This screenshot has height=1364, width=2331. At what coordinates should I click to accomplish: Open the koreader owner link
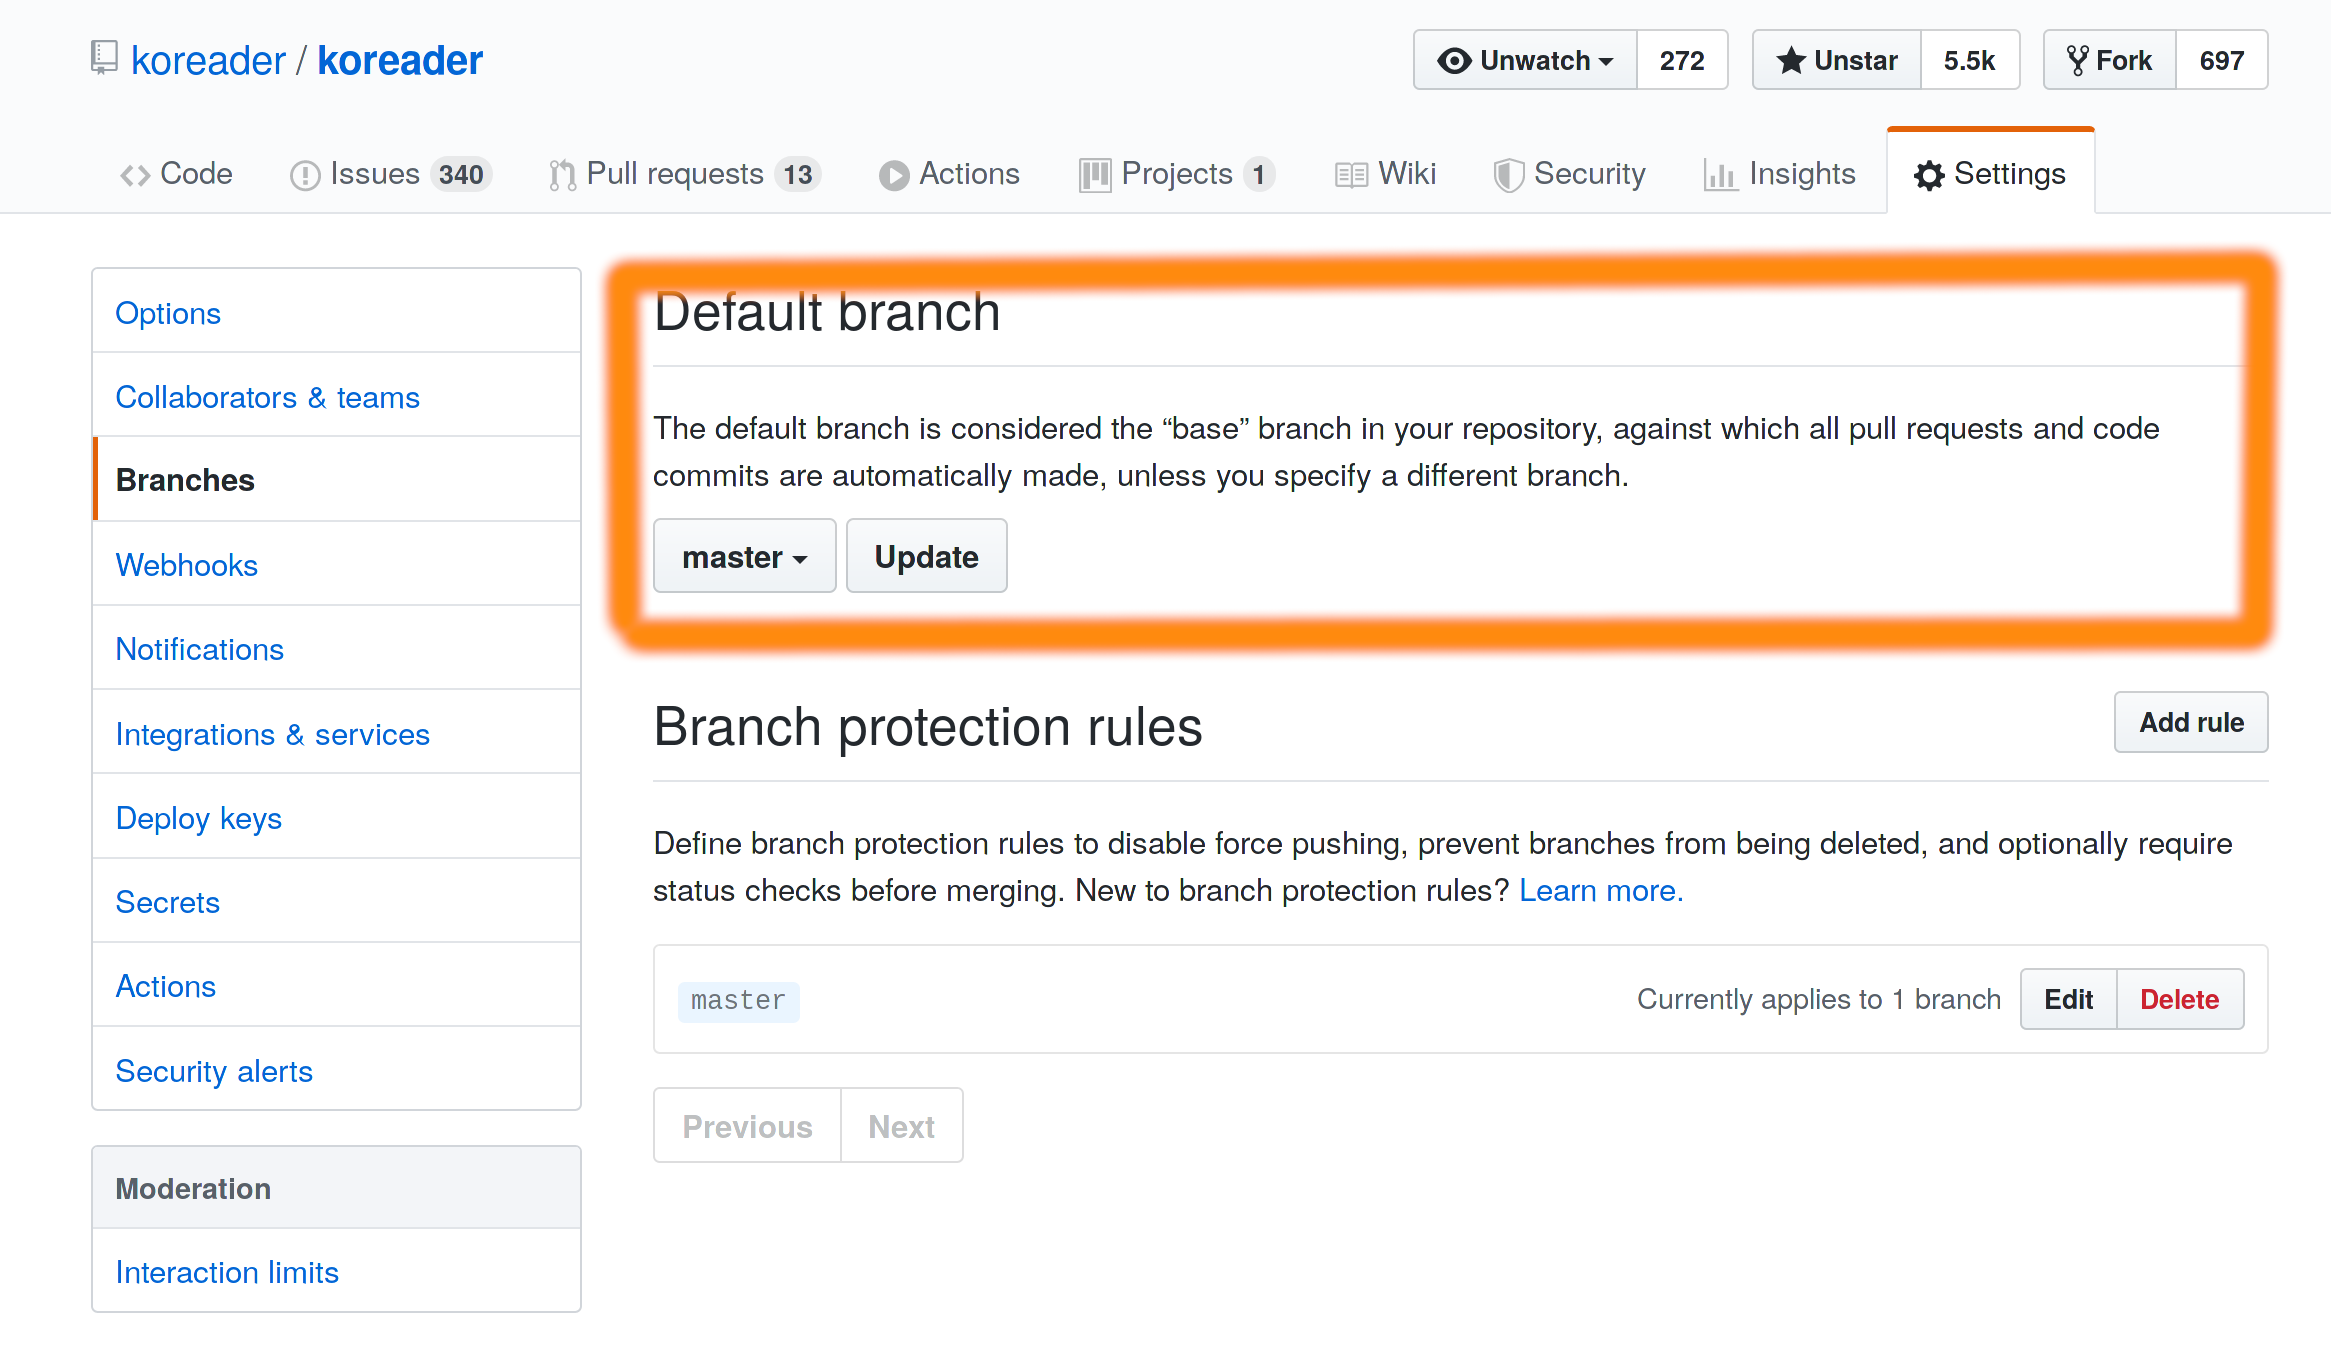tap(208, 61)
